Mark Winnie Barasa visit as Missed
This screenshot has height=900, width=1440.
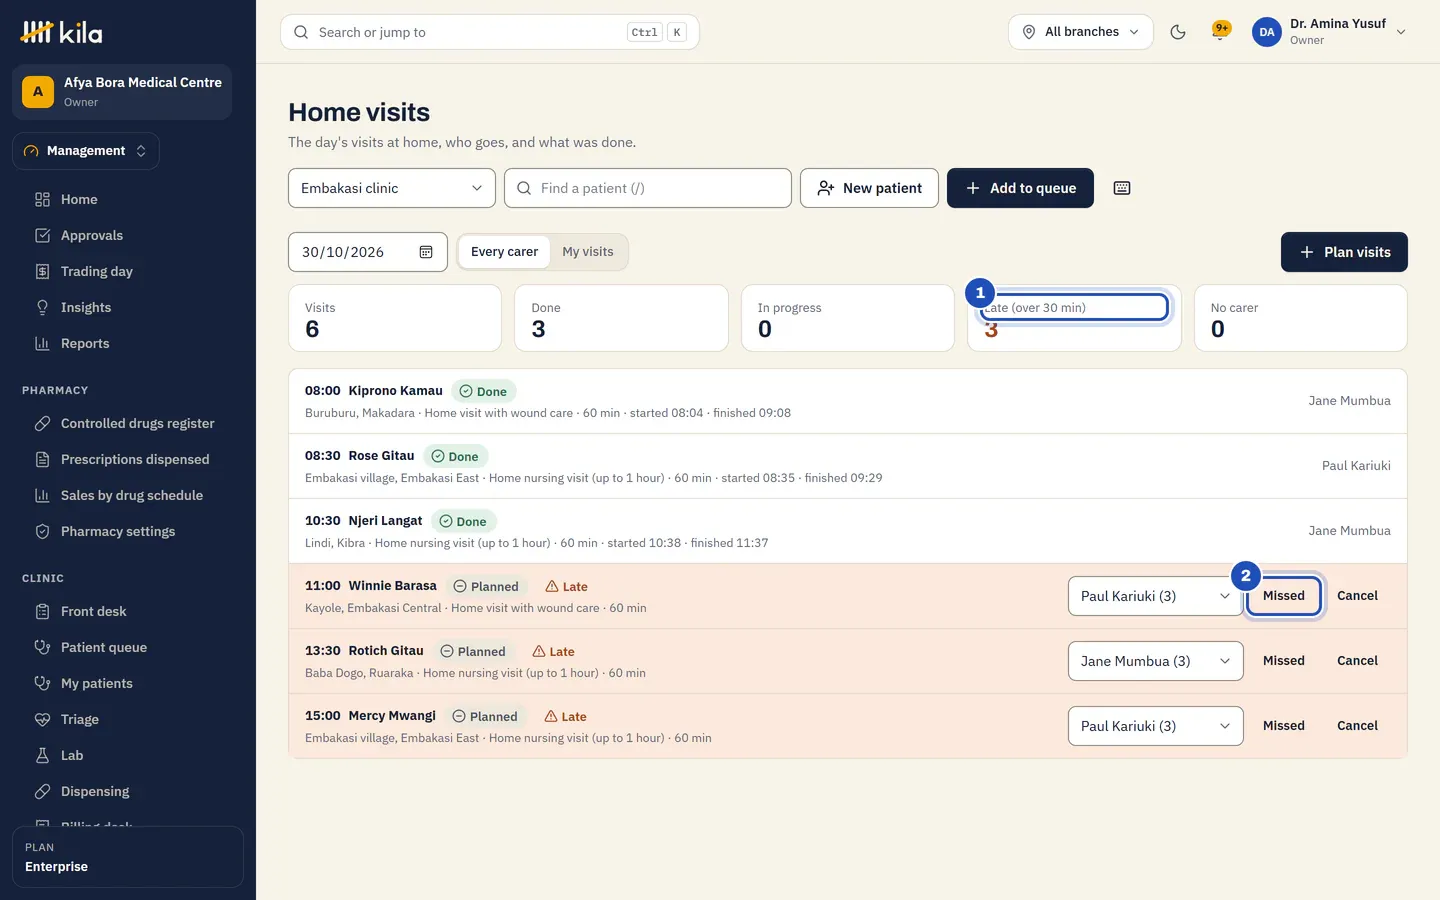click(1284, 596)
